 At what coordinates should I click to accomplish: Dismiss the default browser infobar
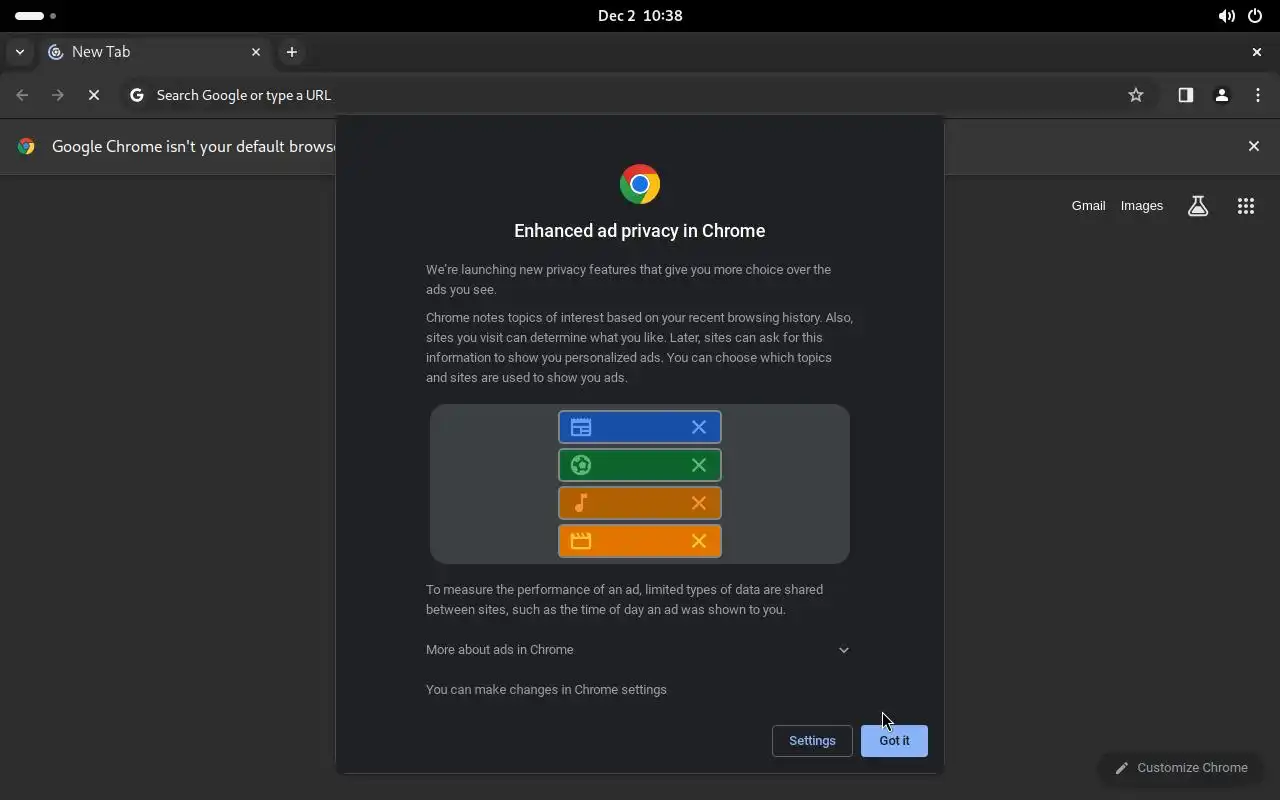(x=1254, y=146)
